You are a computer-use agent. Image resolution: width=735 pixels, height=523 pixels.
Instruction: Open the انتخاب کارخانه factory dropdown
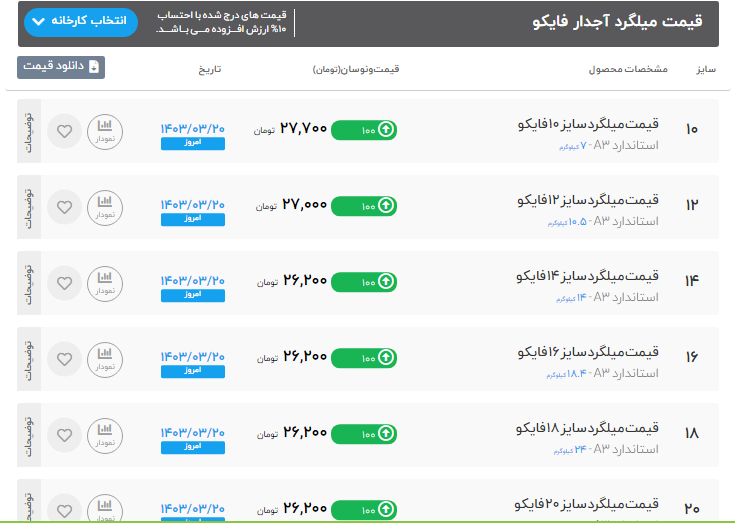tap(79, 22)
